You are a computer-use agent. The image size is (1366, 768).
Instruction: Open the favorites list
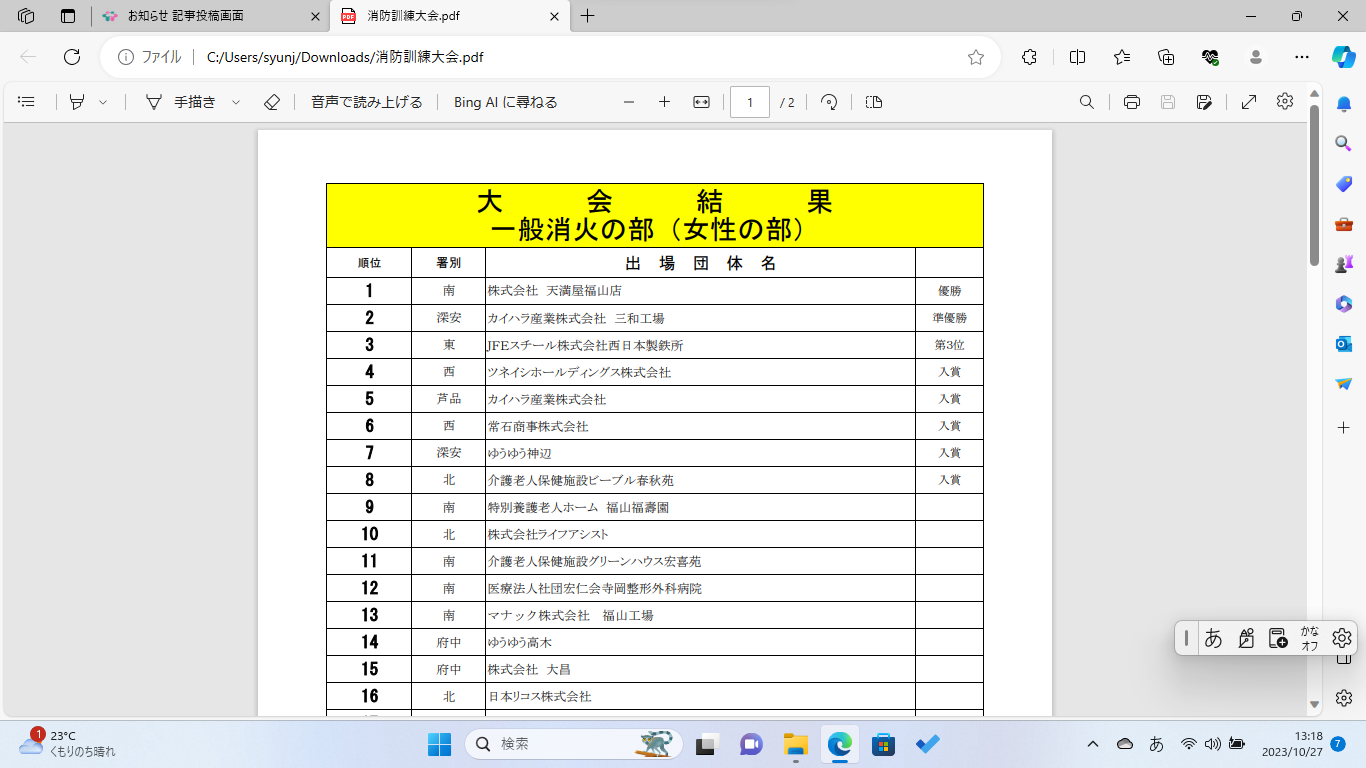click(1122, 57)
